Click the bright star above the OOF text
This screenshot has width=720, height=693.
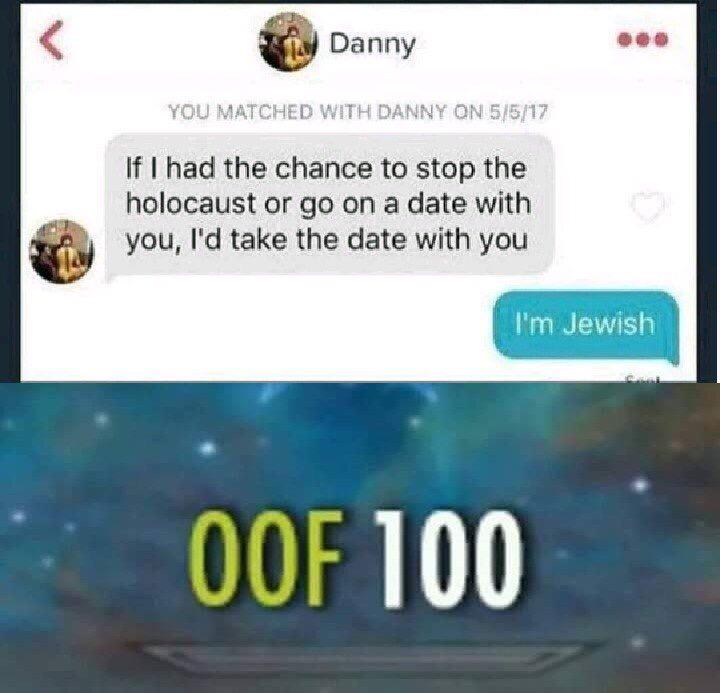(x=208, y=447)
